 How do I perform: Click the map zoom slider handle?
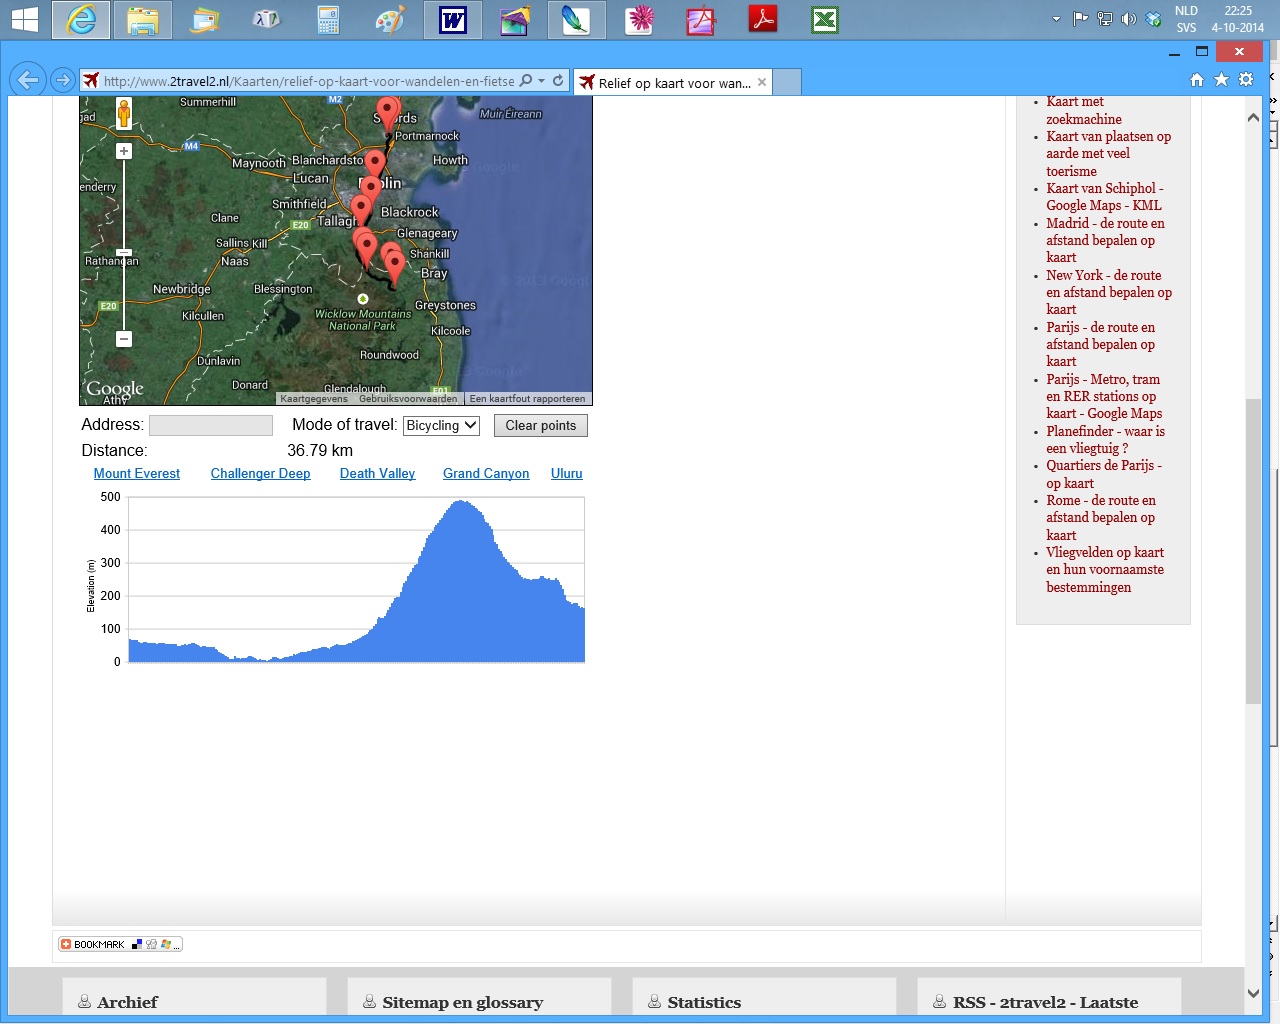click(124, 253)
